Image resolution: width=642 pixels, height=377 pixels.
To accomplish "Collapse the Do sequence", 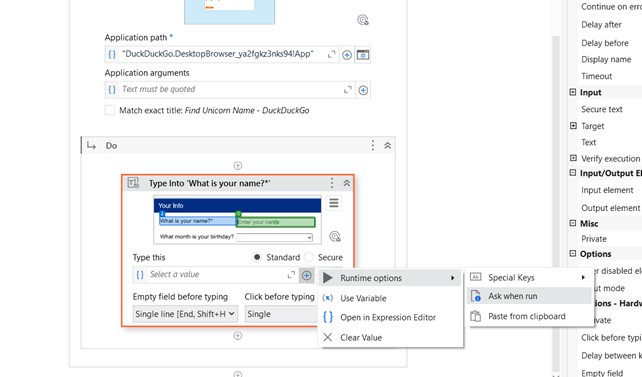I will tap(387, 145).
